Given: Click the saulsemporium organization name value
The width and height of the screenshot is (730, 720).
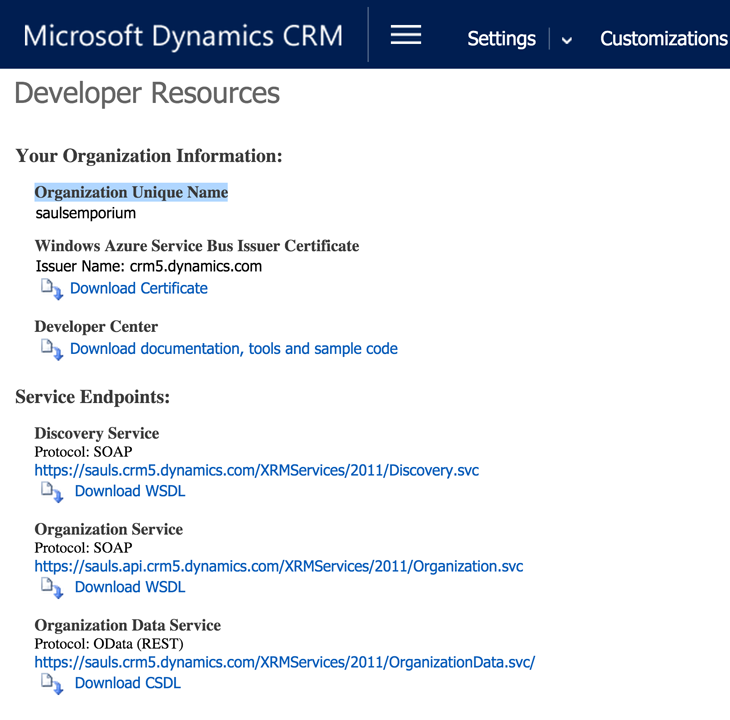Looking at the screenshot, I should point(86,213).
